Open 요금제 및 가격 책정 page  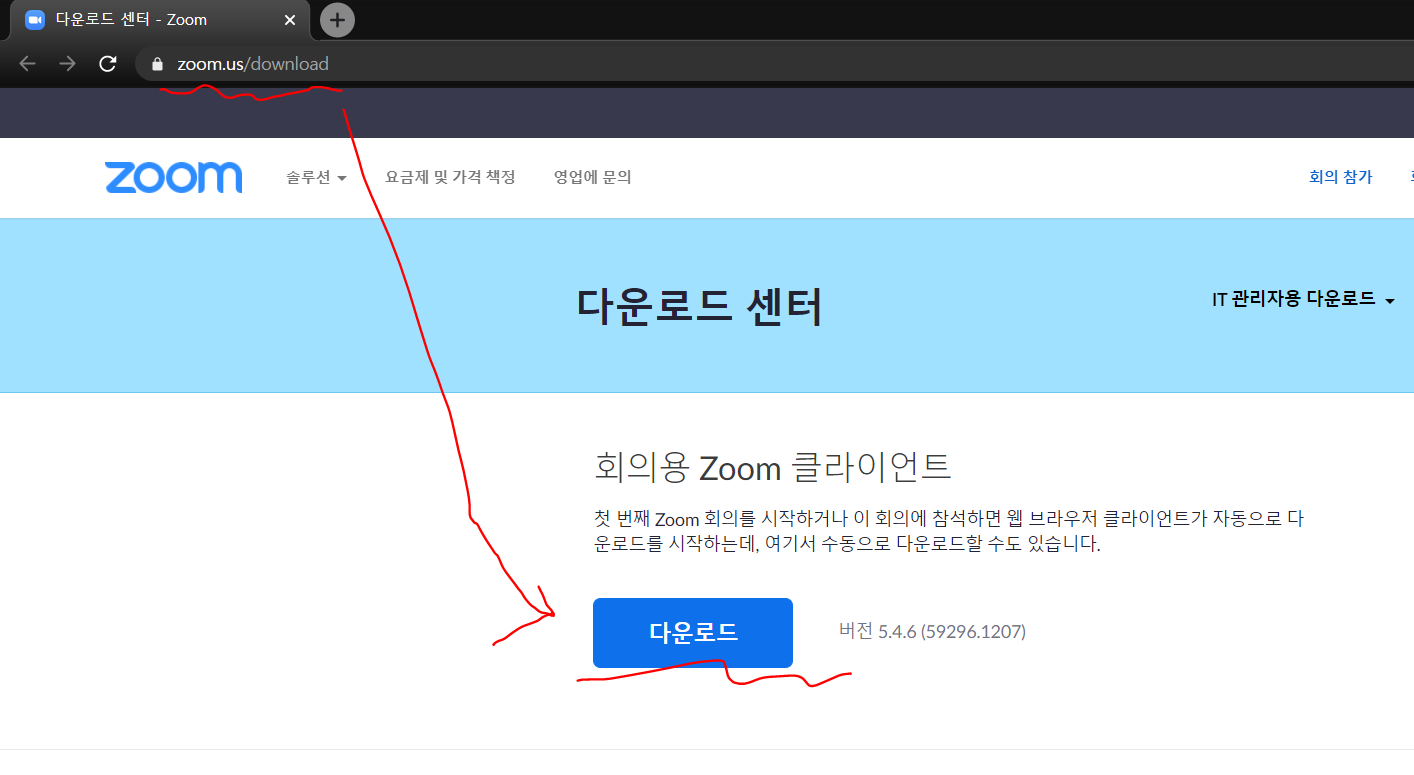point(450,177)
